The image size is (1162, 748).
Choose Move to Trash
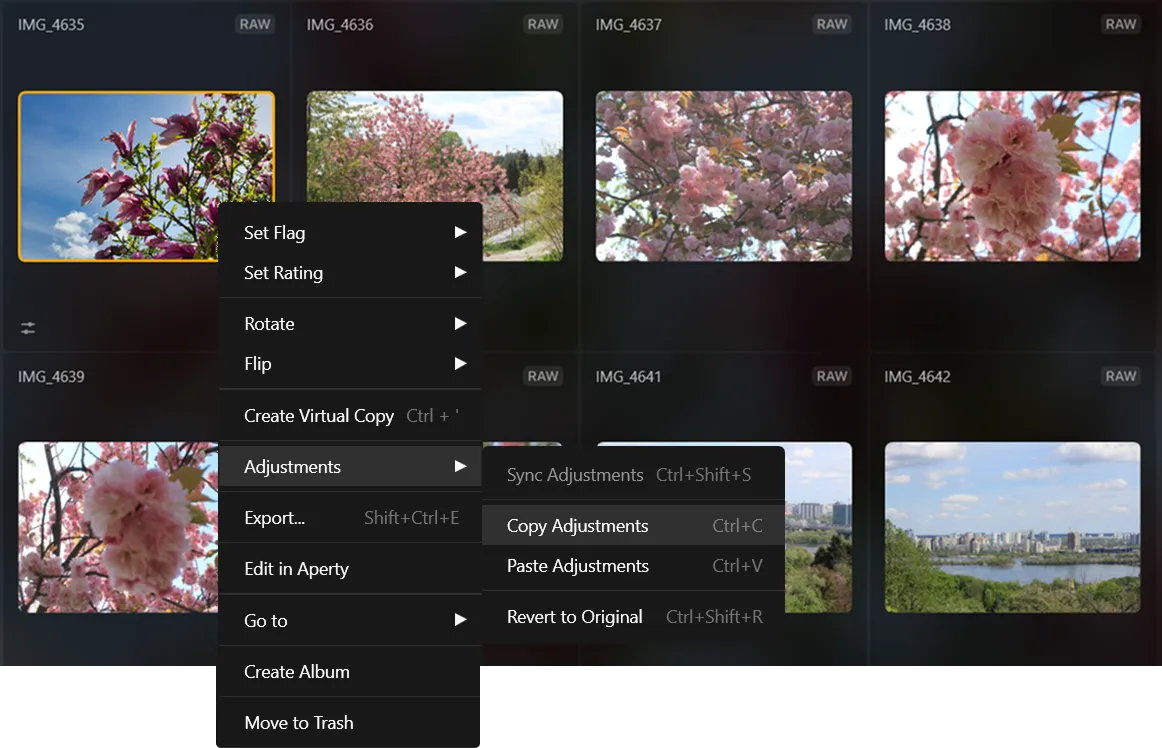(x=350, y=723)
